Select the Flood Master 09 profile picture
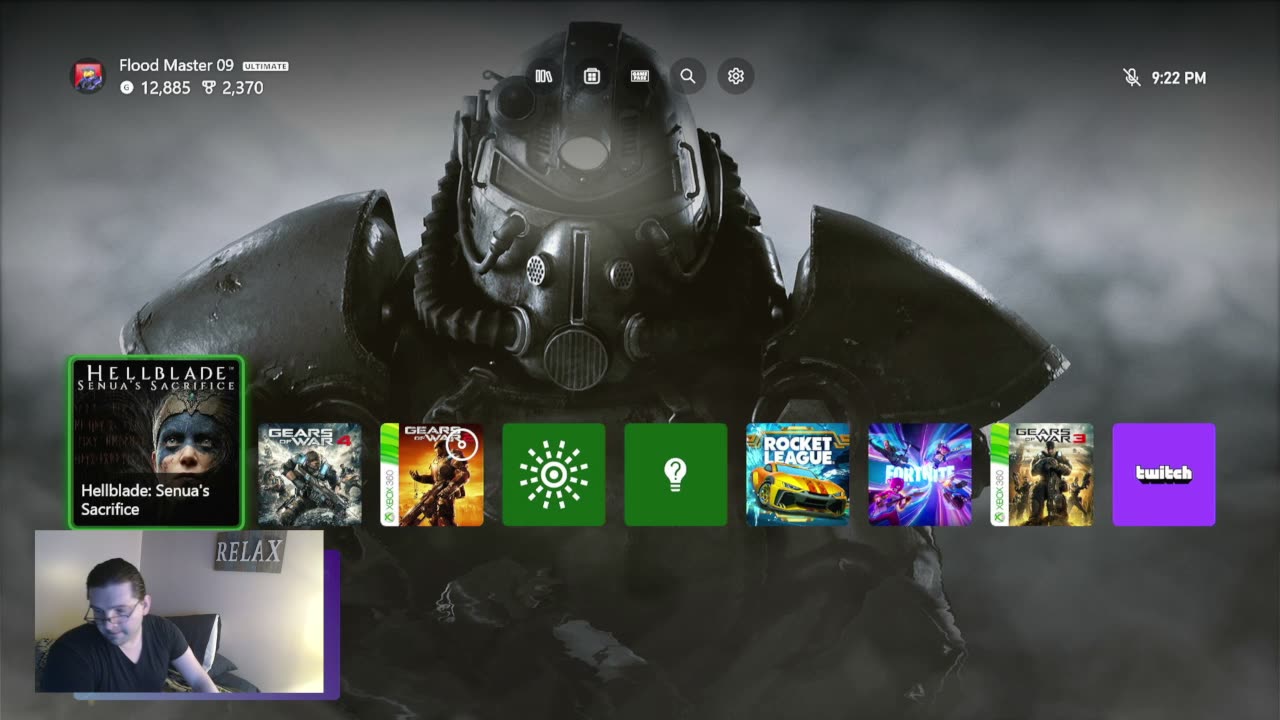 tap(88, 76)
